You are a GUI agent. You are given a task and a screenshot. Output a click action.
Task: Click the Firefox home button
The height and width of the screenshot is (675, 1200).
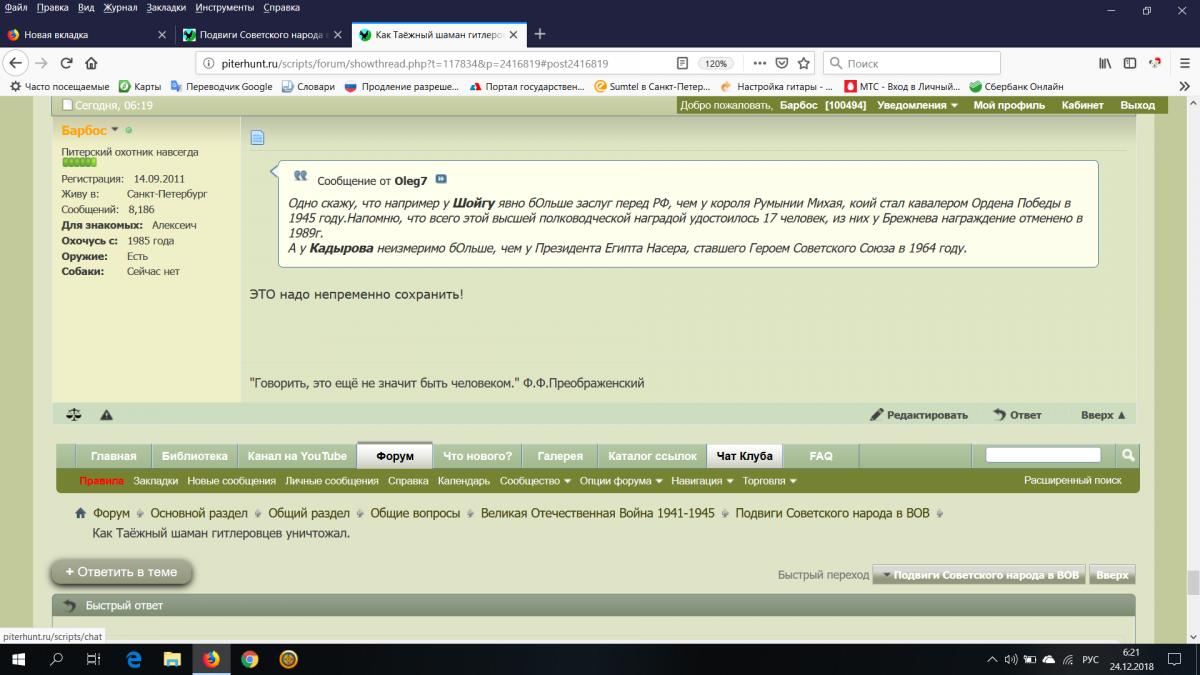(91, 63)
